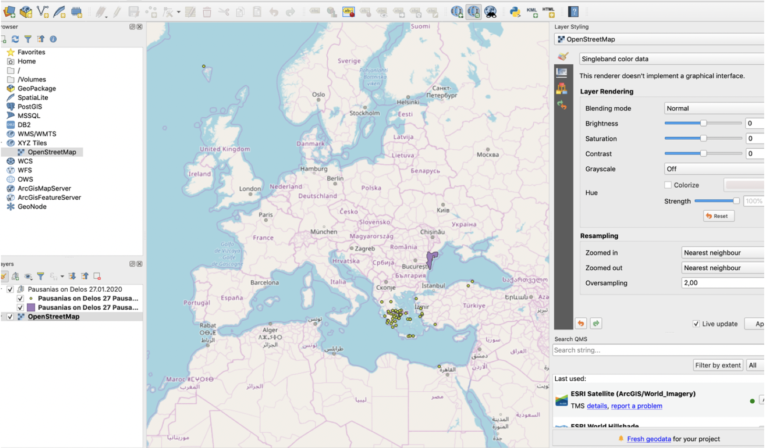Click the QuickMapServices web services icon
Screen dimensions: 768x448
[x=456, y=12]
